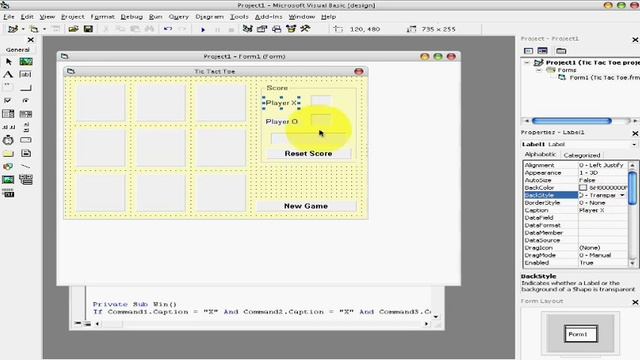Viewport: 640px width, 360px height.
Task: Click the New Game button on the form
Action: coord(306,206)
